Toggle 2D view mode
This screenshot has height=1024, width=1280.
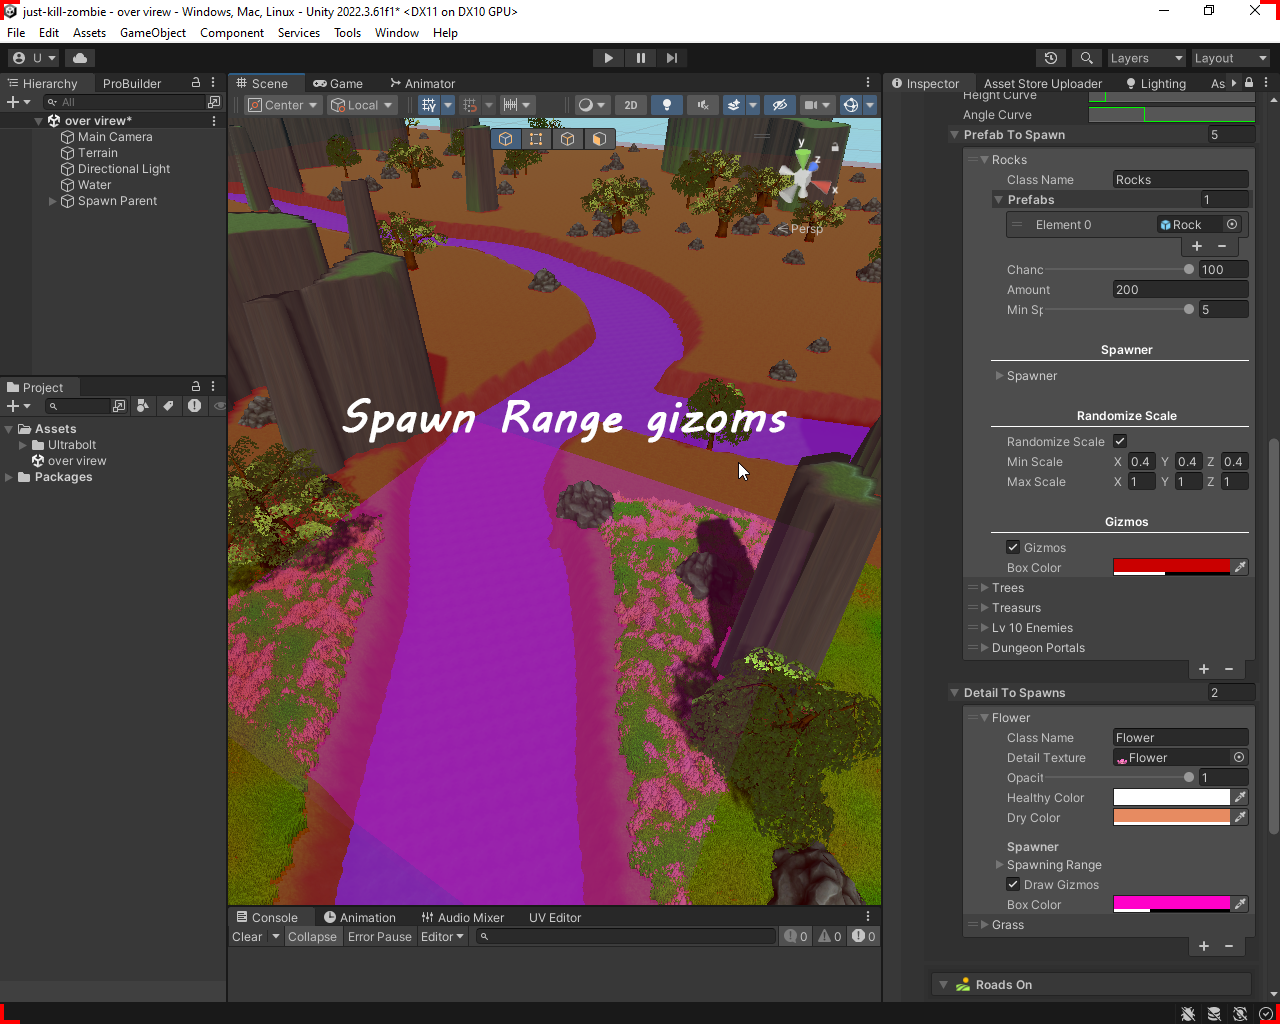click(x=630, y=105)
